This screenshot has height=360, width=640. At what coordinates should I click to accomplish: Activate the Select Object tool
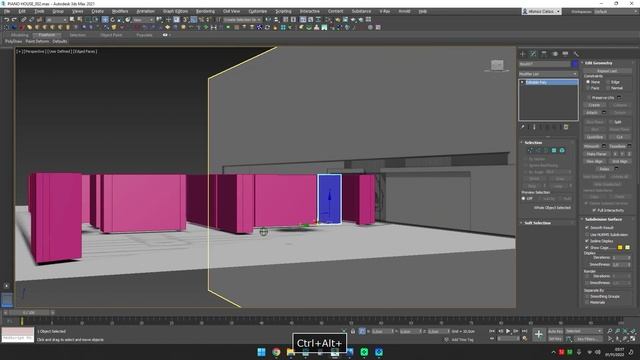[x=72, y=20]
